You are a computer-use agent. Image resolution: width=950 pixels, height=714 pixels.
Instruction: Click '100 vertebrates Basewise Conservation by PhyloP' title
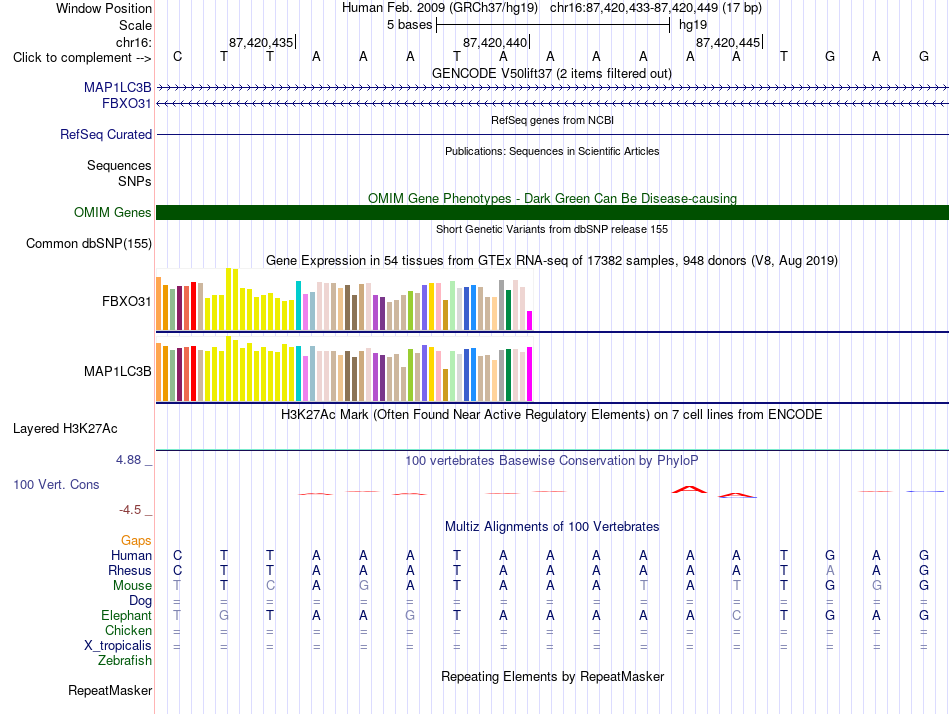click(x=552, y=461)
